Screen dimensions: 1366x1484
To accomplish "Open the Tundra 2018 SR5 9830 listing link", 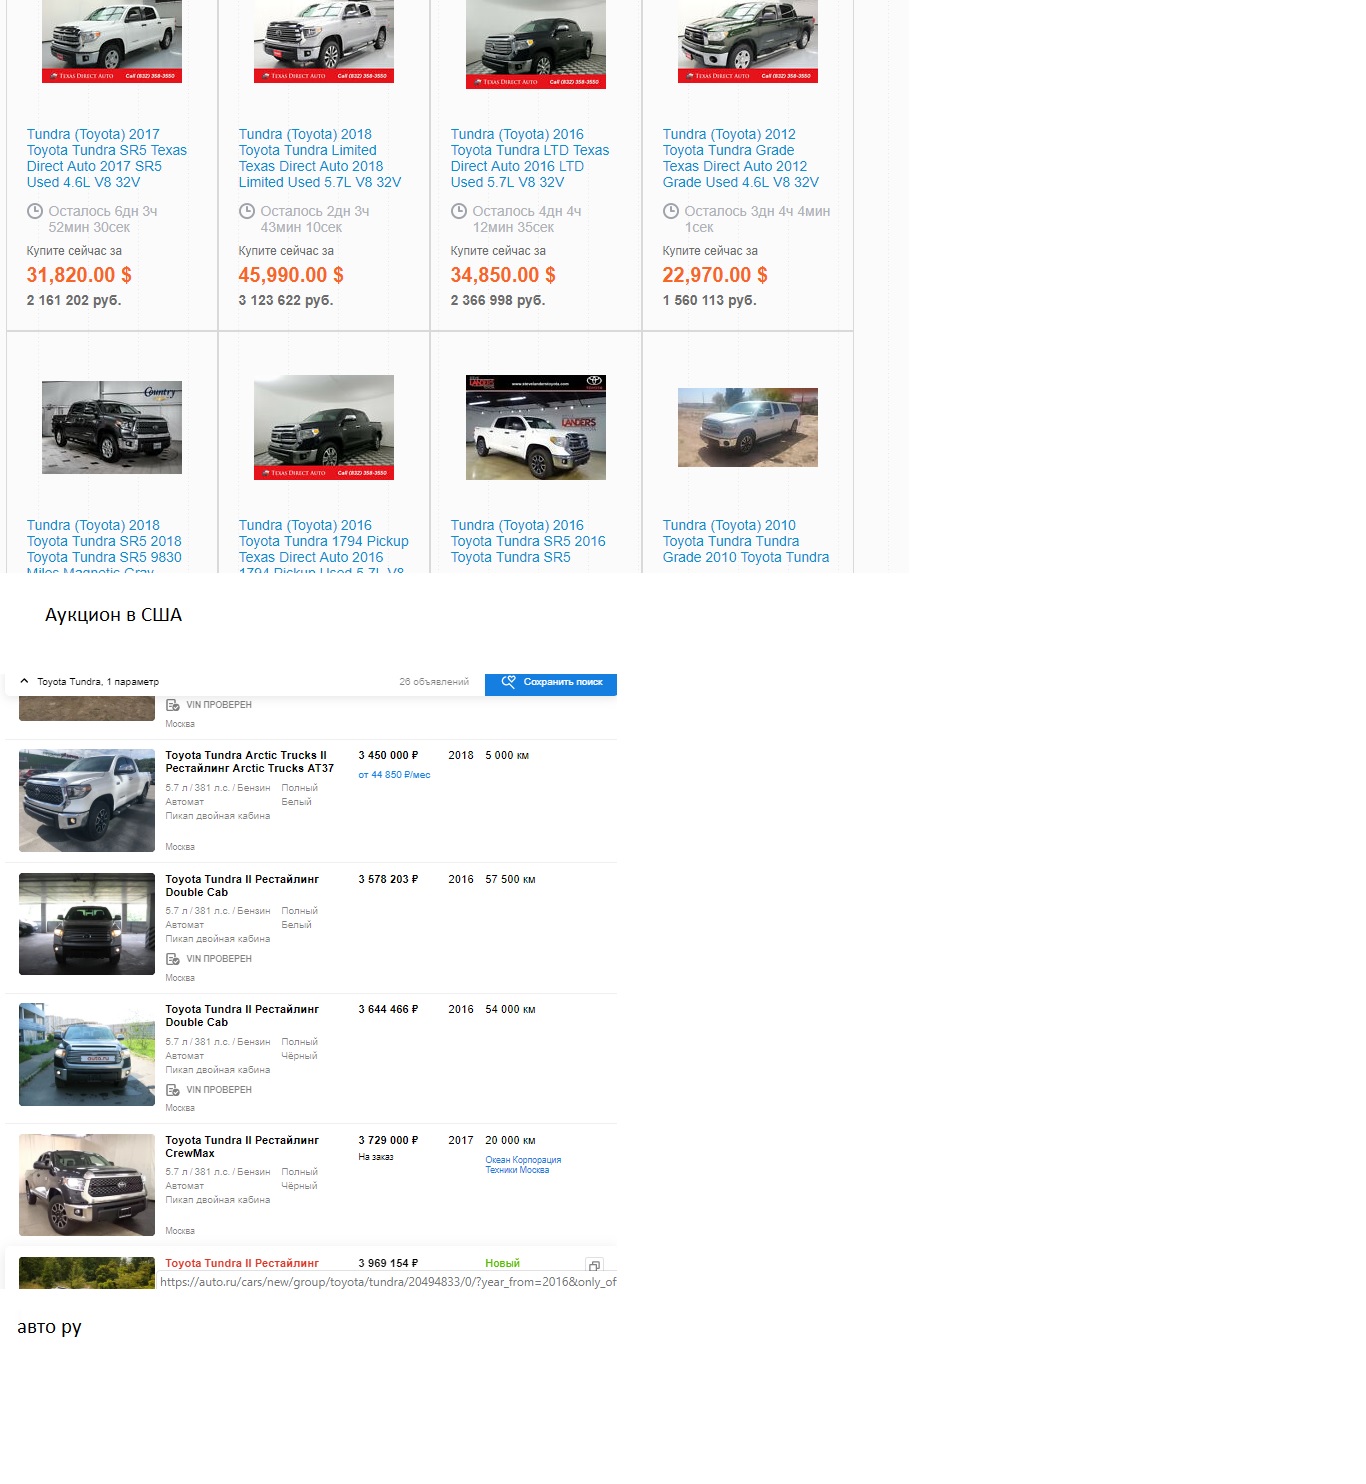I will pos(104,545).
